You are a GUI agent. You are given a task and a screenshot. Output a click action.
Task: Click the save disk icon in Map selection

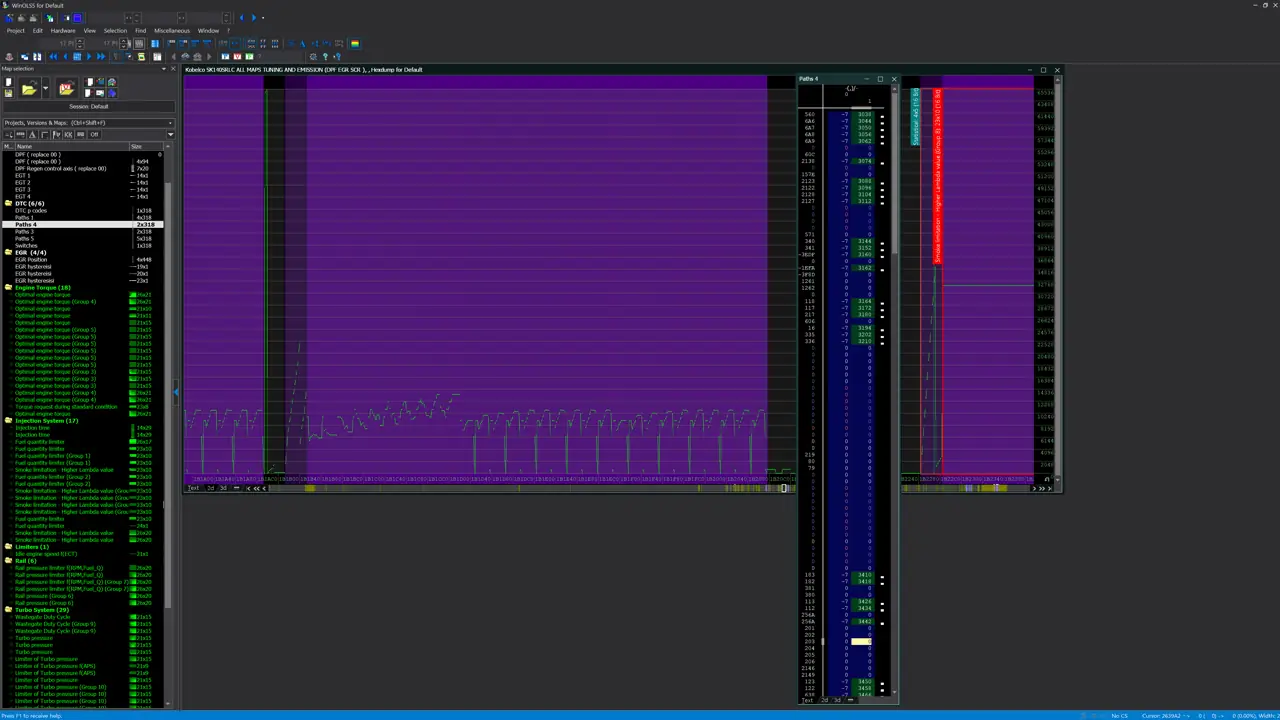tap(8, 93)
